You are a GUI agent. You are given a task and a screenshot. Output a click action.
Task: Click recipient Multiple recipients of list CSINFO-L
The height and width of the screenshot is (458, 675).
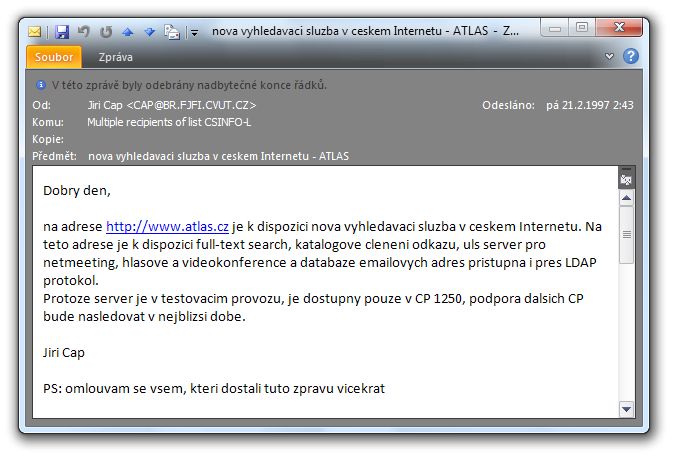coord(169,122)
